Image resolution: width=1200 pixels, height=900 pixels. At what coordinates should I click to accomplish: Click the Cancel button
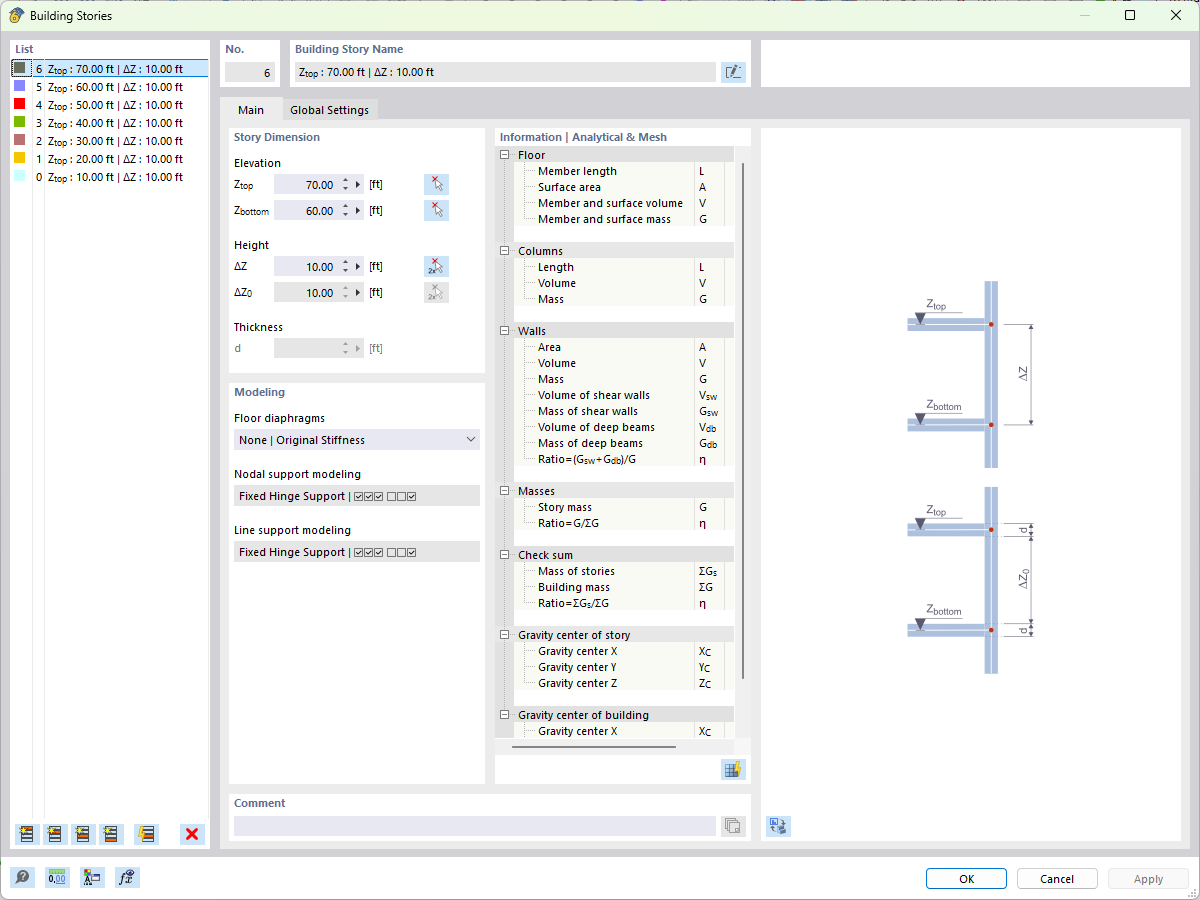1057,879
